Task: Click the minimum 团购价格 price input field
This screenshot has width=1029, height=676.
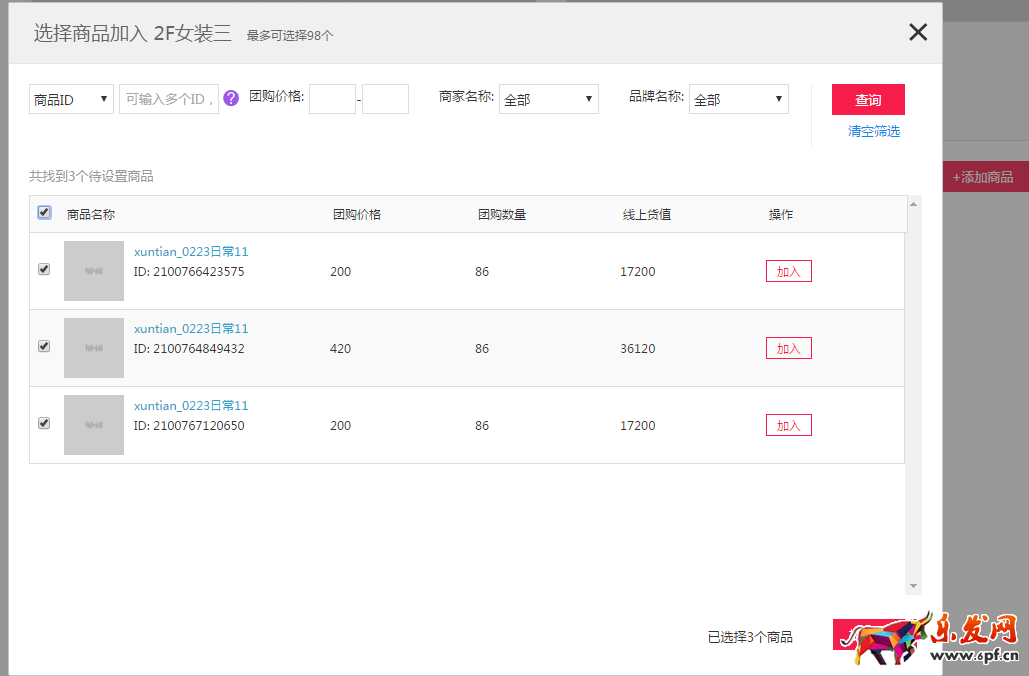Action: pyautogui.click(x=332, y=98)
